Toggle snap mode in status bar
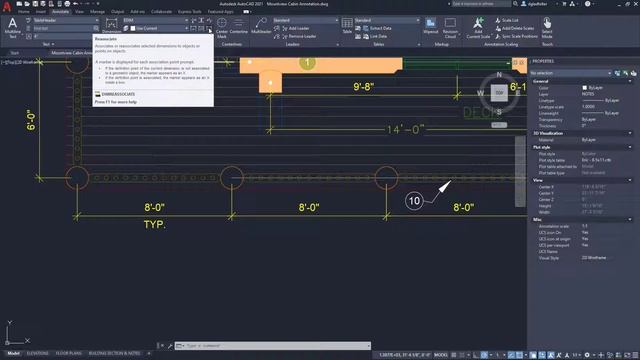This screenshot has width=640, height=360. [462, 355]
